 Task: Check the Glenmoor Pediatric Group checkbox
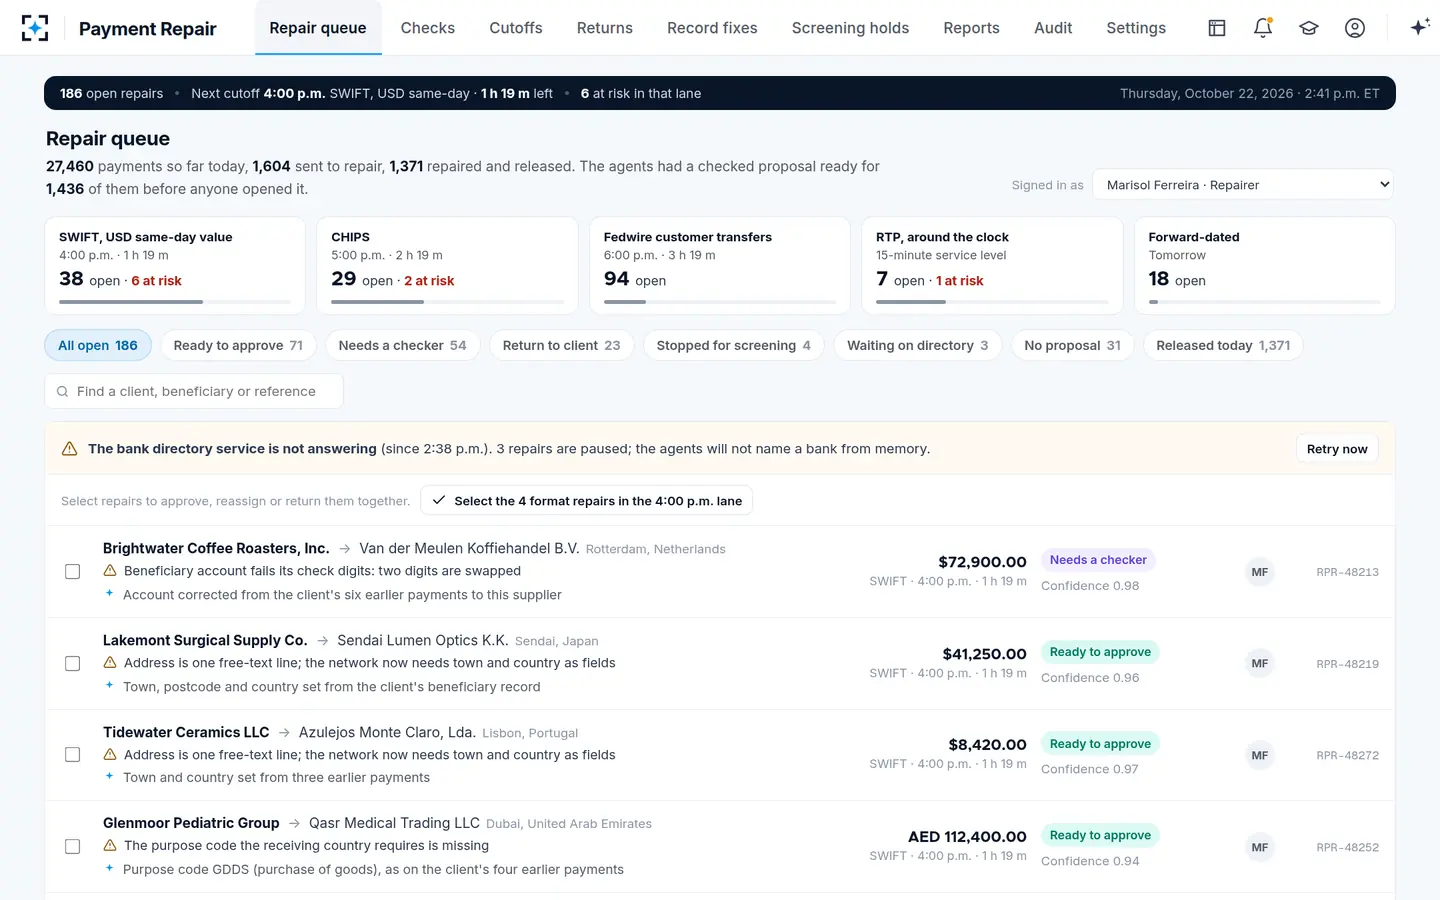coord(73,847)
